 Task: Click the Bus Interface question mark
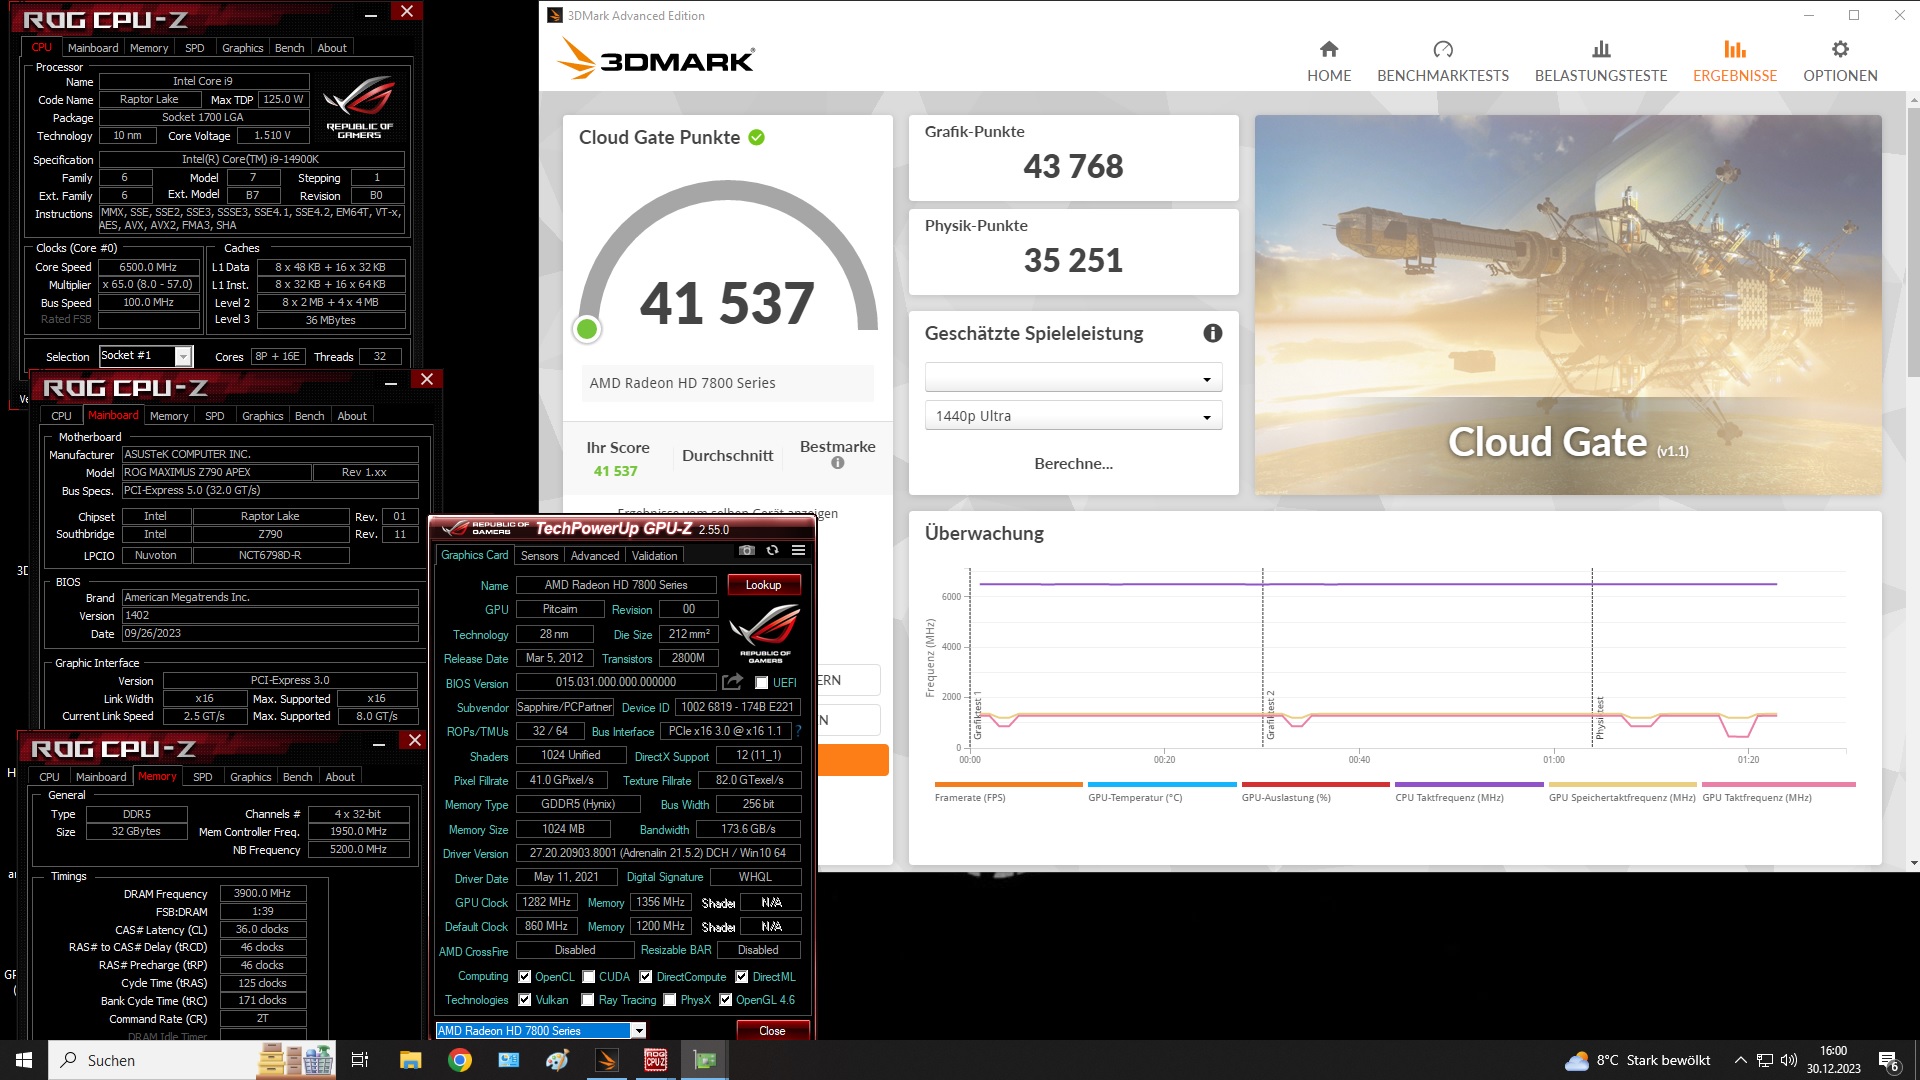tap(798, 731)
